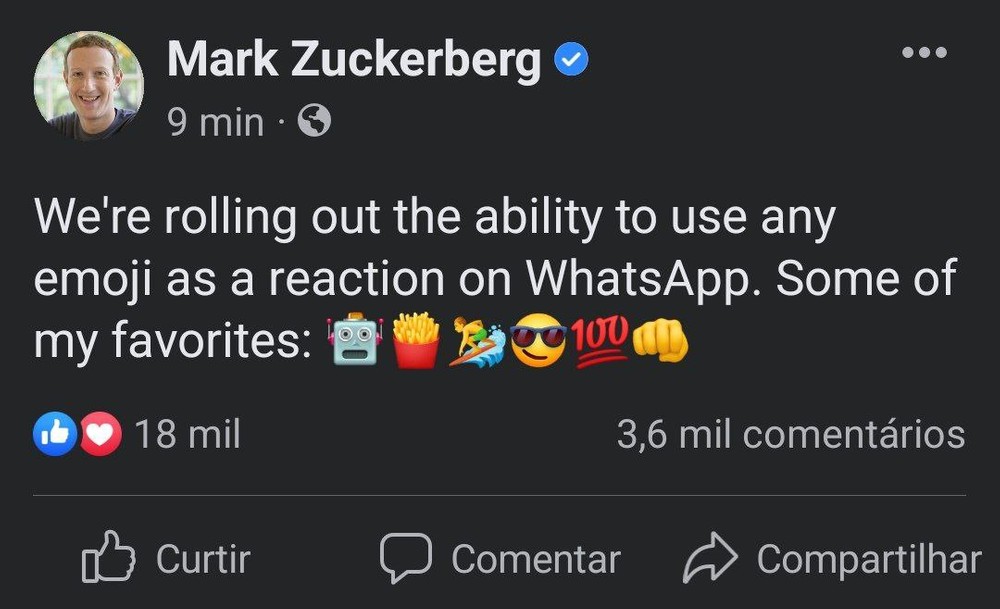Click the sunglasses face emoji
This screenshot has width=1000, height=609.
538,341
